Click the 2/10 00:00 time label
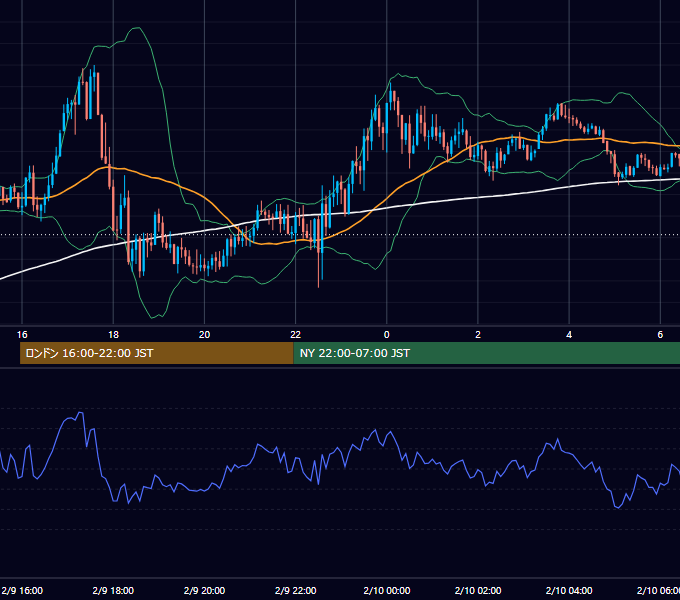 [387, 590]
